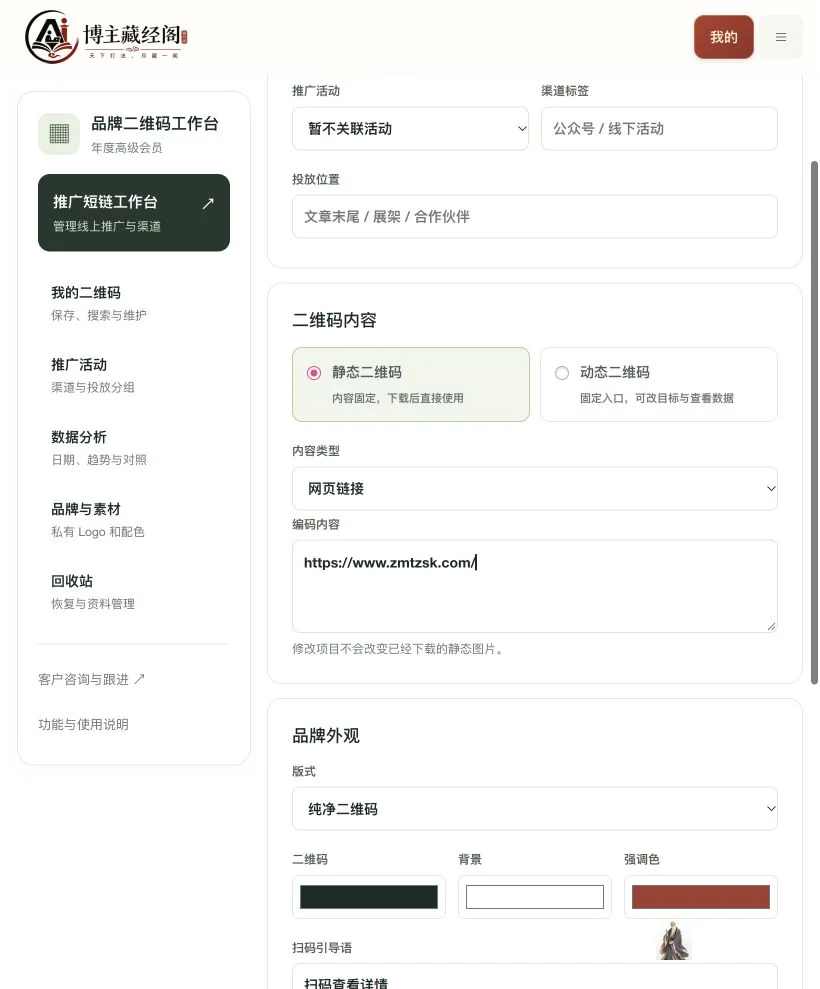Click the 博主藏经阁 logo

pos(106,37)
